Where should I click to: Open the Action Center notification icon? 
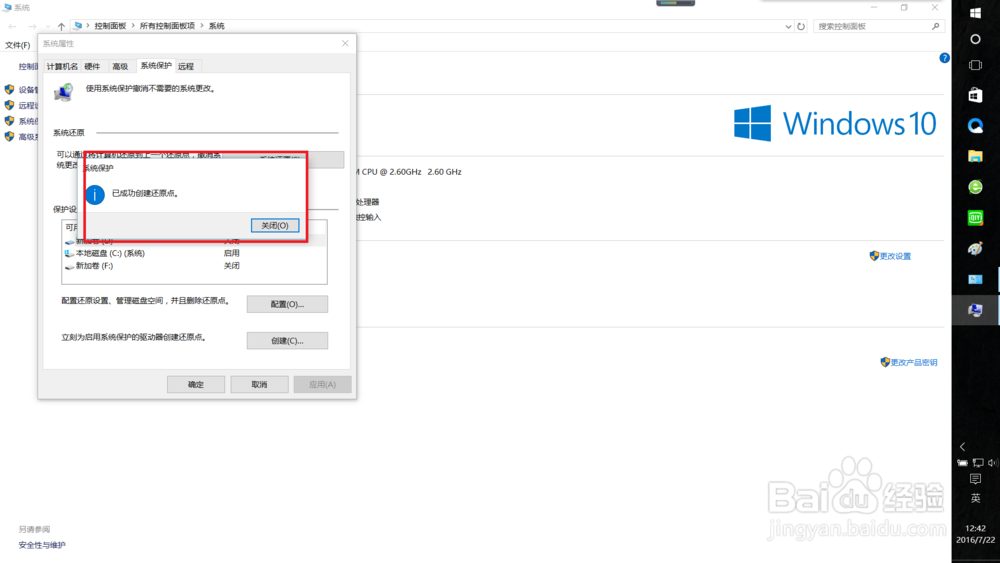coord(975,479)
